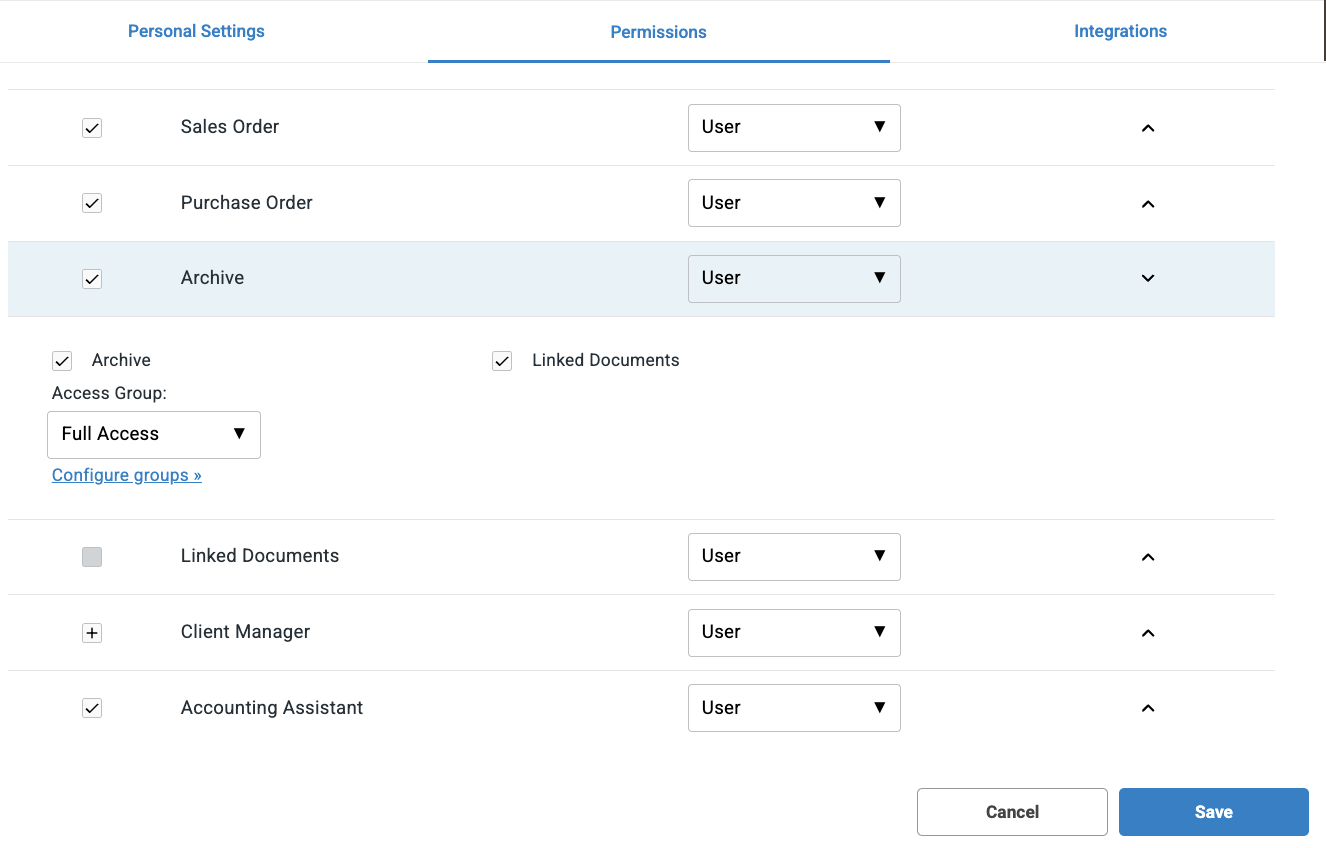Click the Save button
1326x848 pixels.
coord(1213,812)
